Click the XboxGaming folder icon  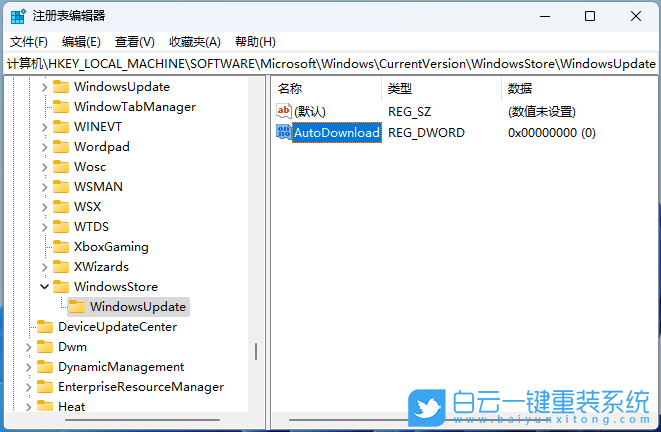61,247
